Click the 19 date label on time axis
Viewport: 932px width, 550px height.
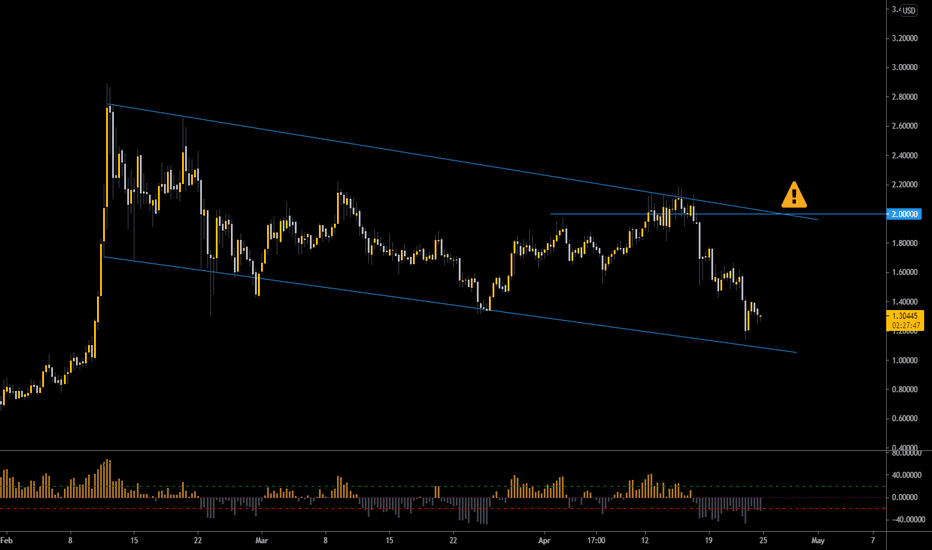709,540
